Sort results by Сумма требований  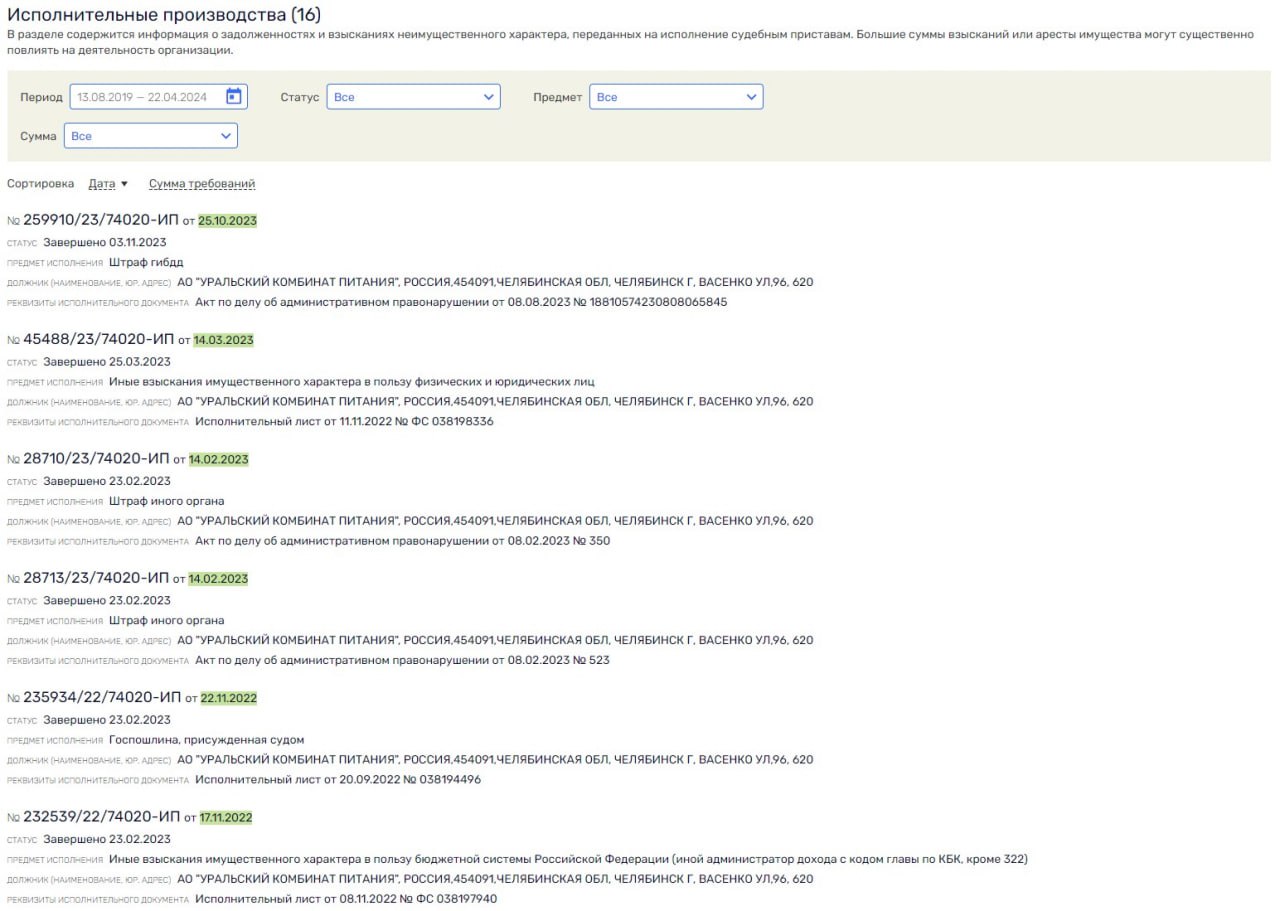[x=201, y=183]
